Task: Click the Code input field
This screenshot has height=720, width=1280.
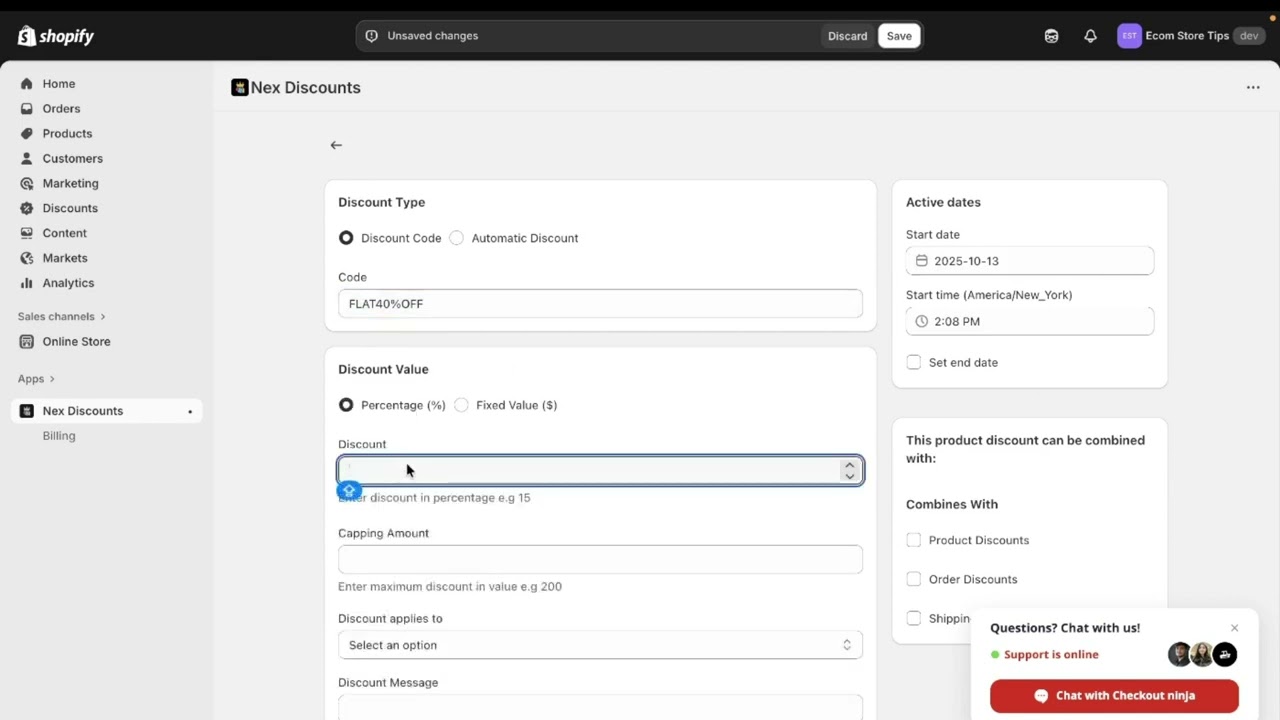Action: tap(600, 304)
